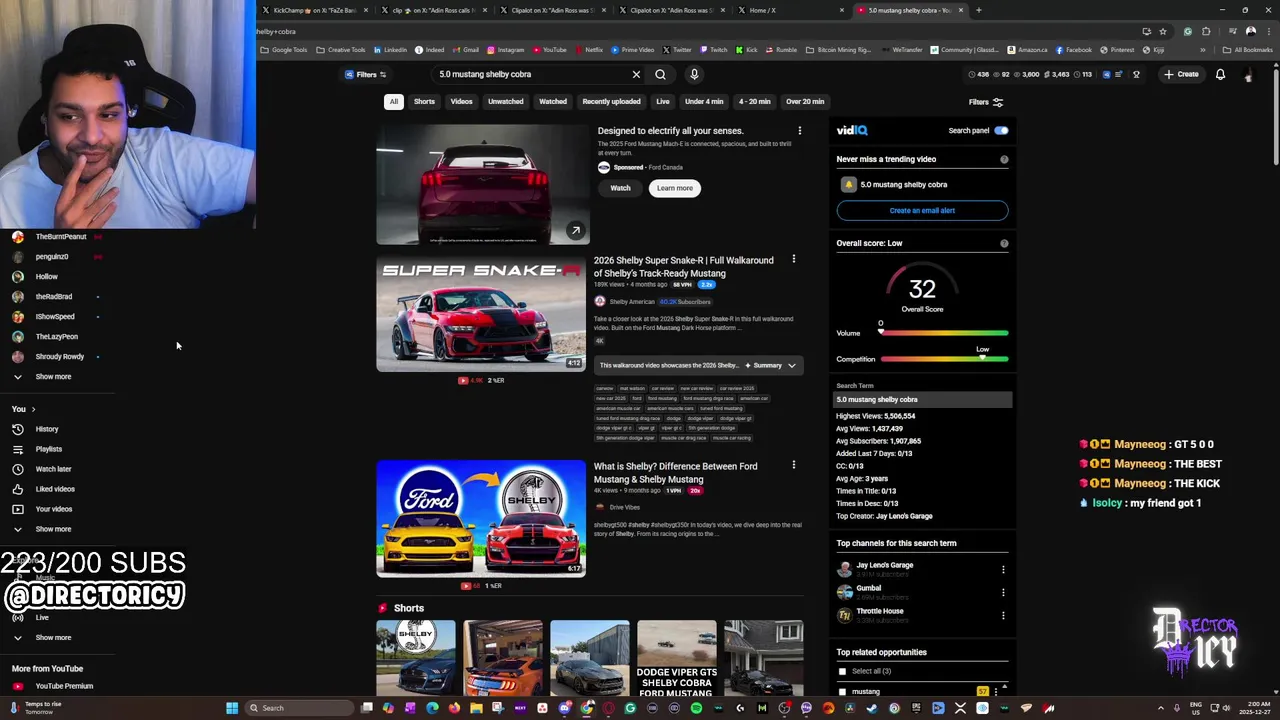Check the mustang keyword checkbox
Image resolution: width=1280 pixels, height=720 pixels.
pyautogui.click(x=842, y=691)
